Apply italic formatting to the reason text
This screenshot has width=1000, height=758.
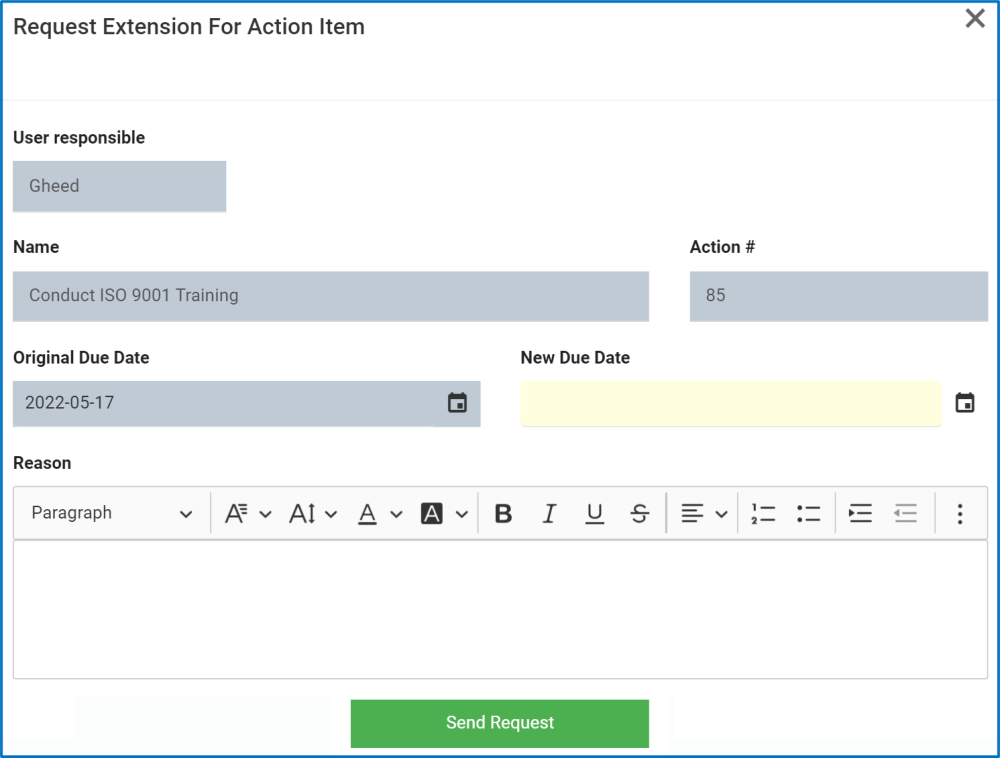(x=549, y=513)
